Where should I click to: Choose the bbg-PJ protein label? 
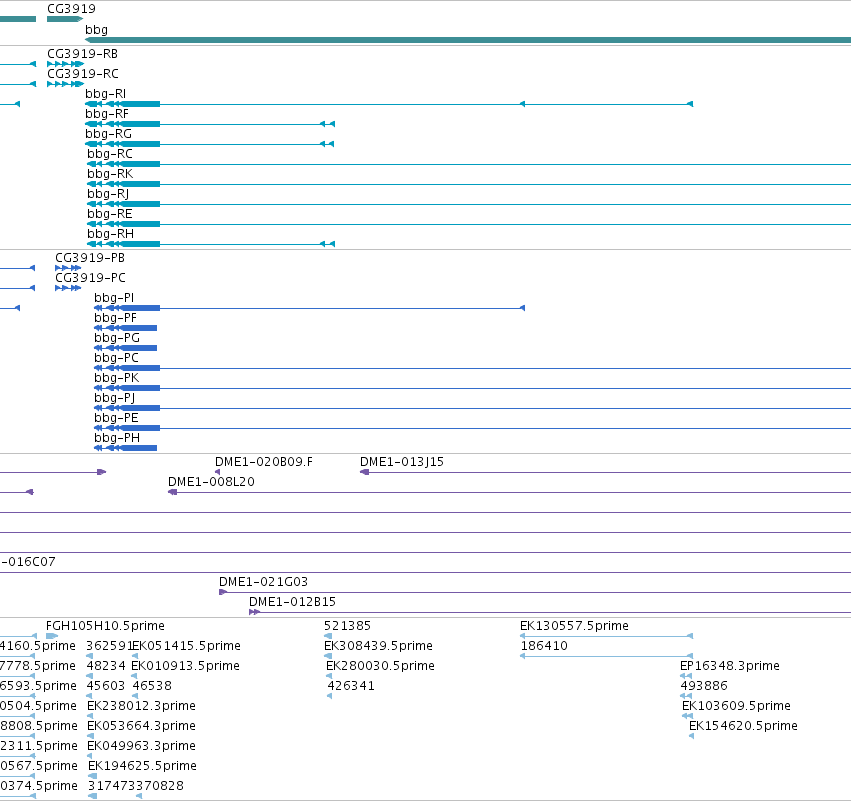coord(115,398)
